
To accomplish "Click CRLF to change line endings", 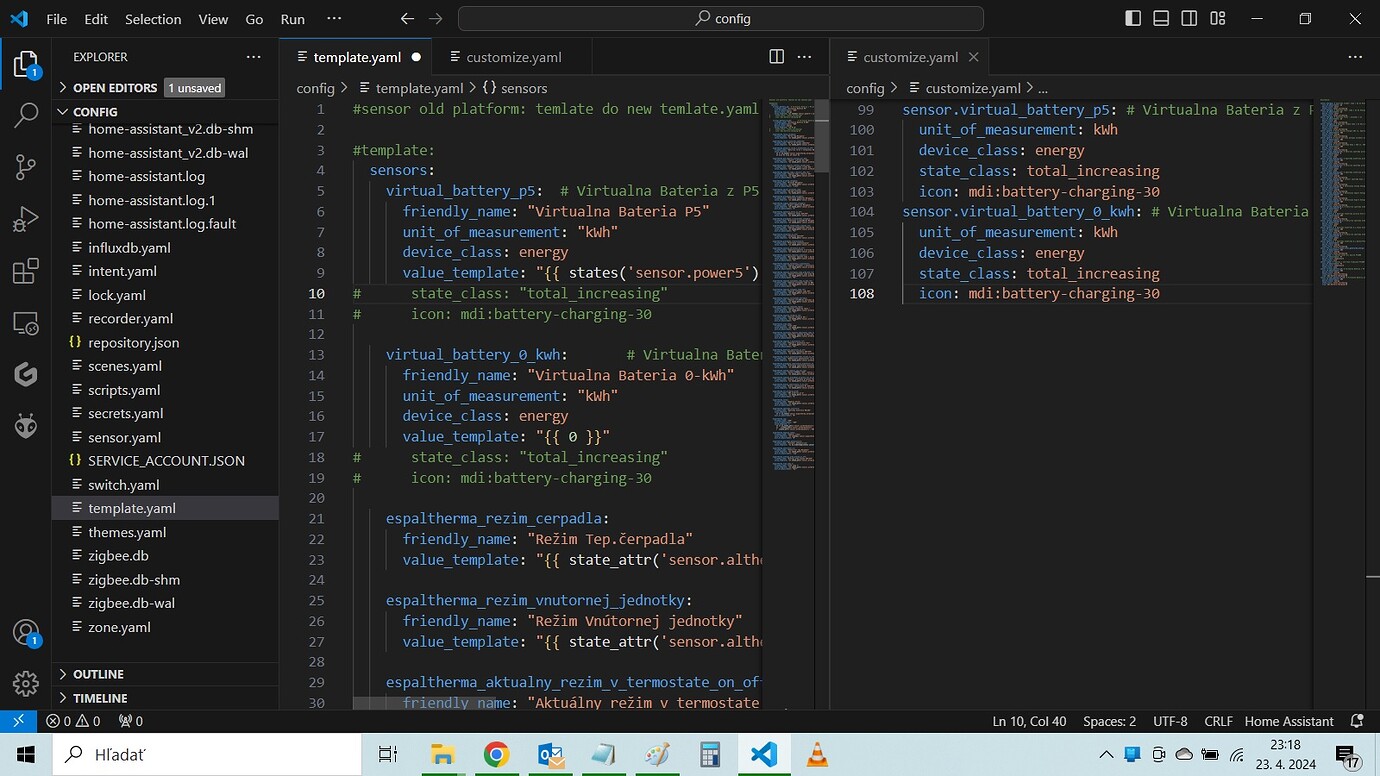I will pos(1218,721).
